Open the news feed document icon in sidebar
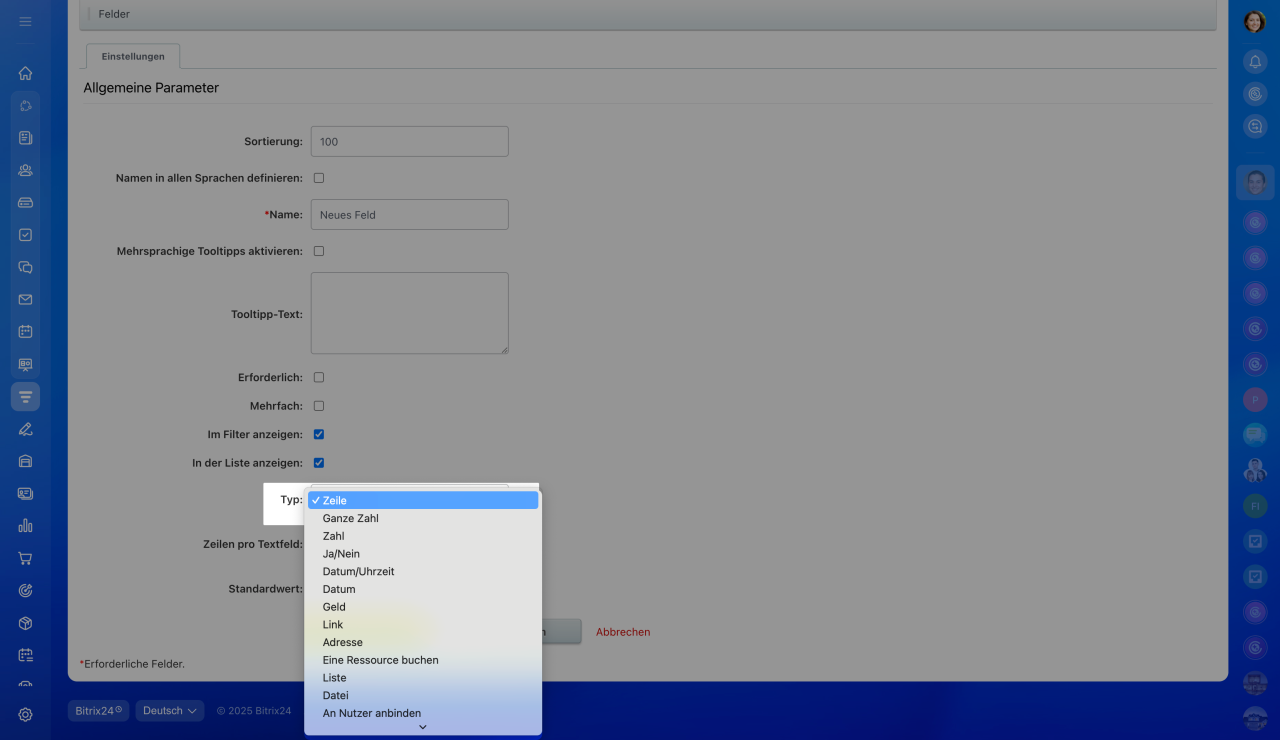The height and width of the screenshot is (740, 1280). (26, 138)
